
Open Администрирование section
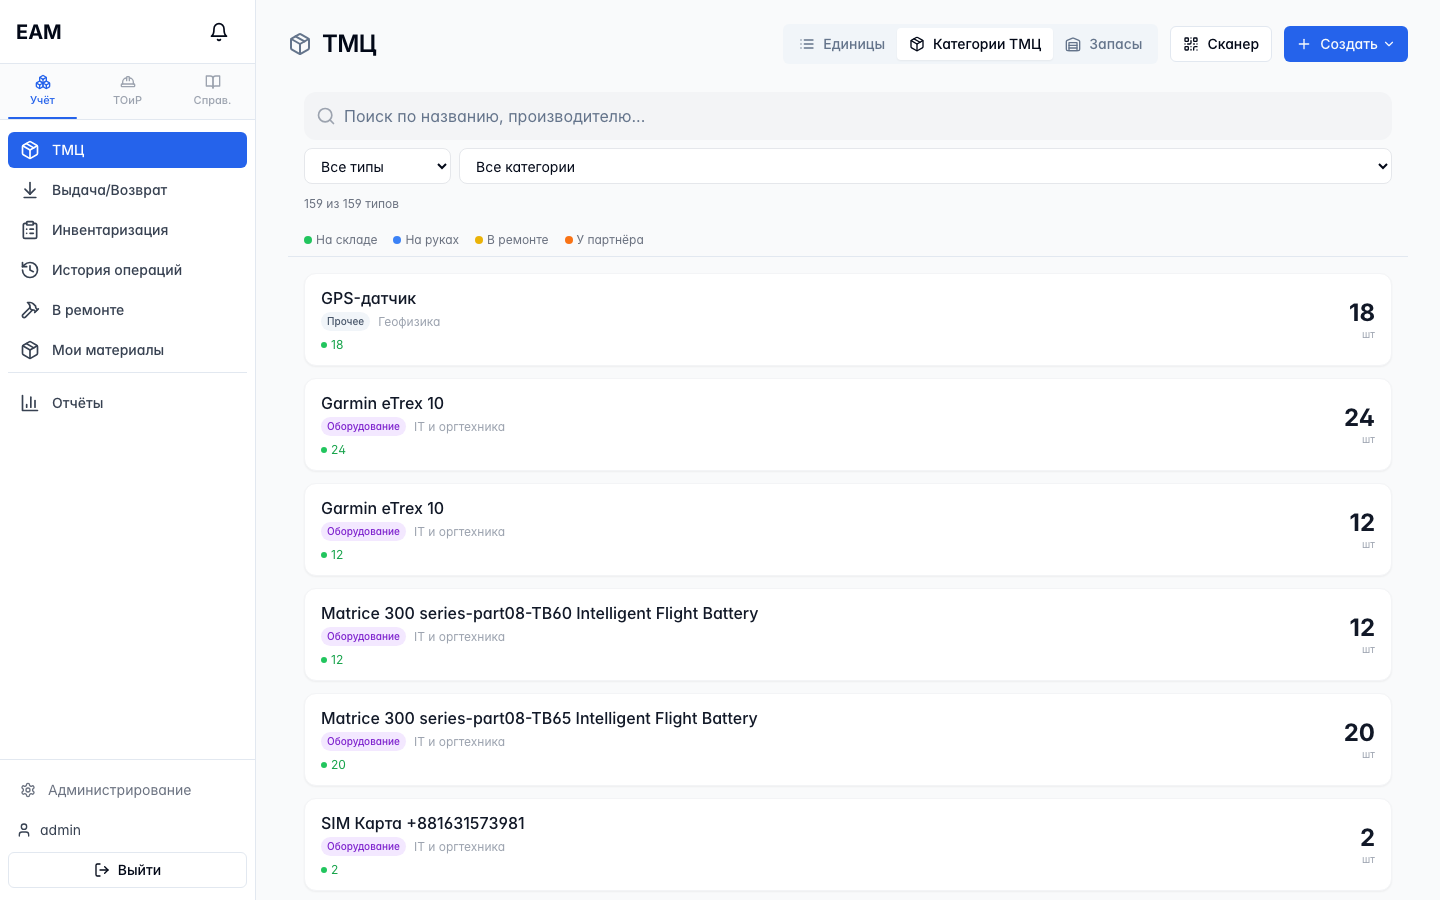point(127,790)
